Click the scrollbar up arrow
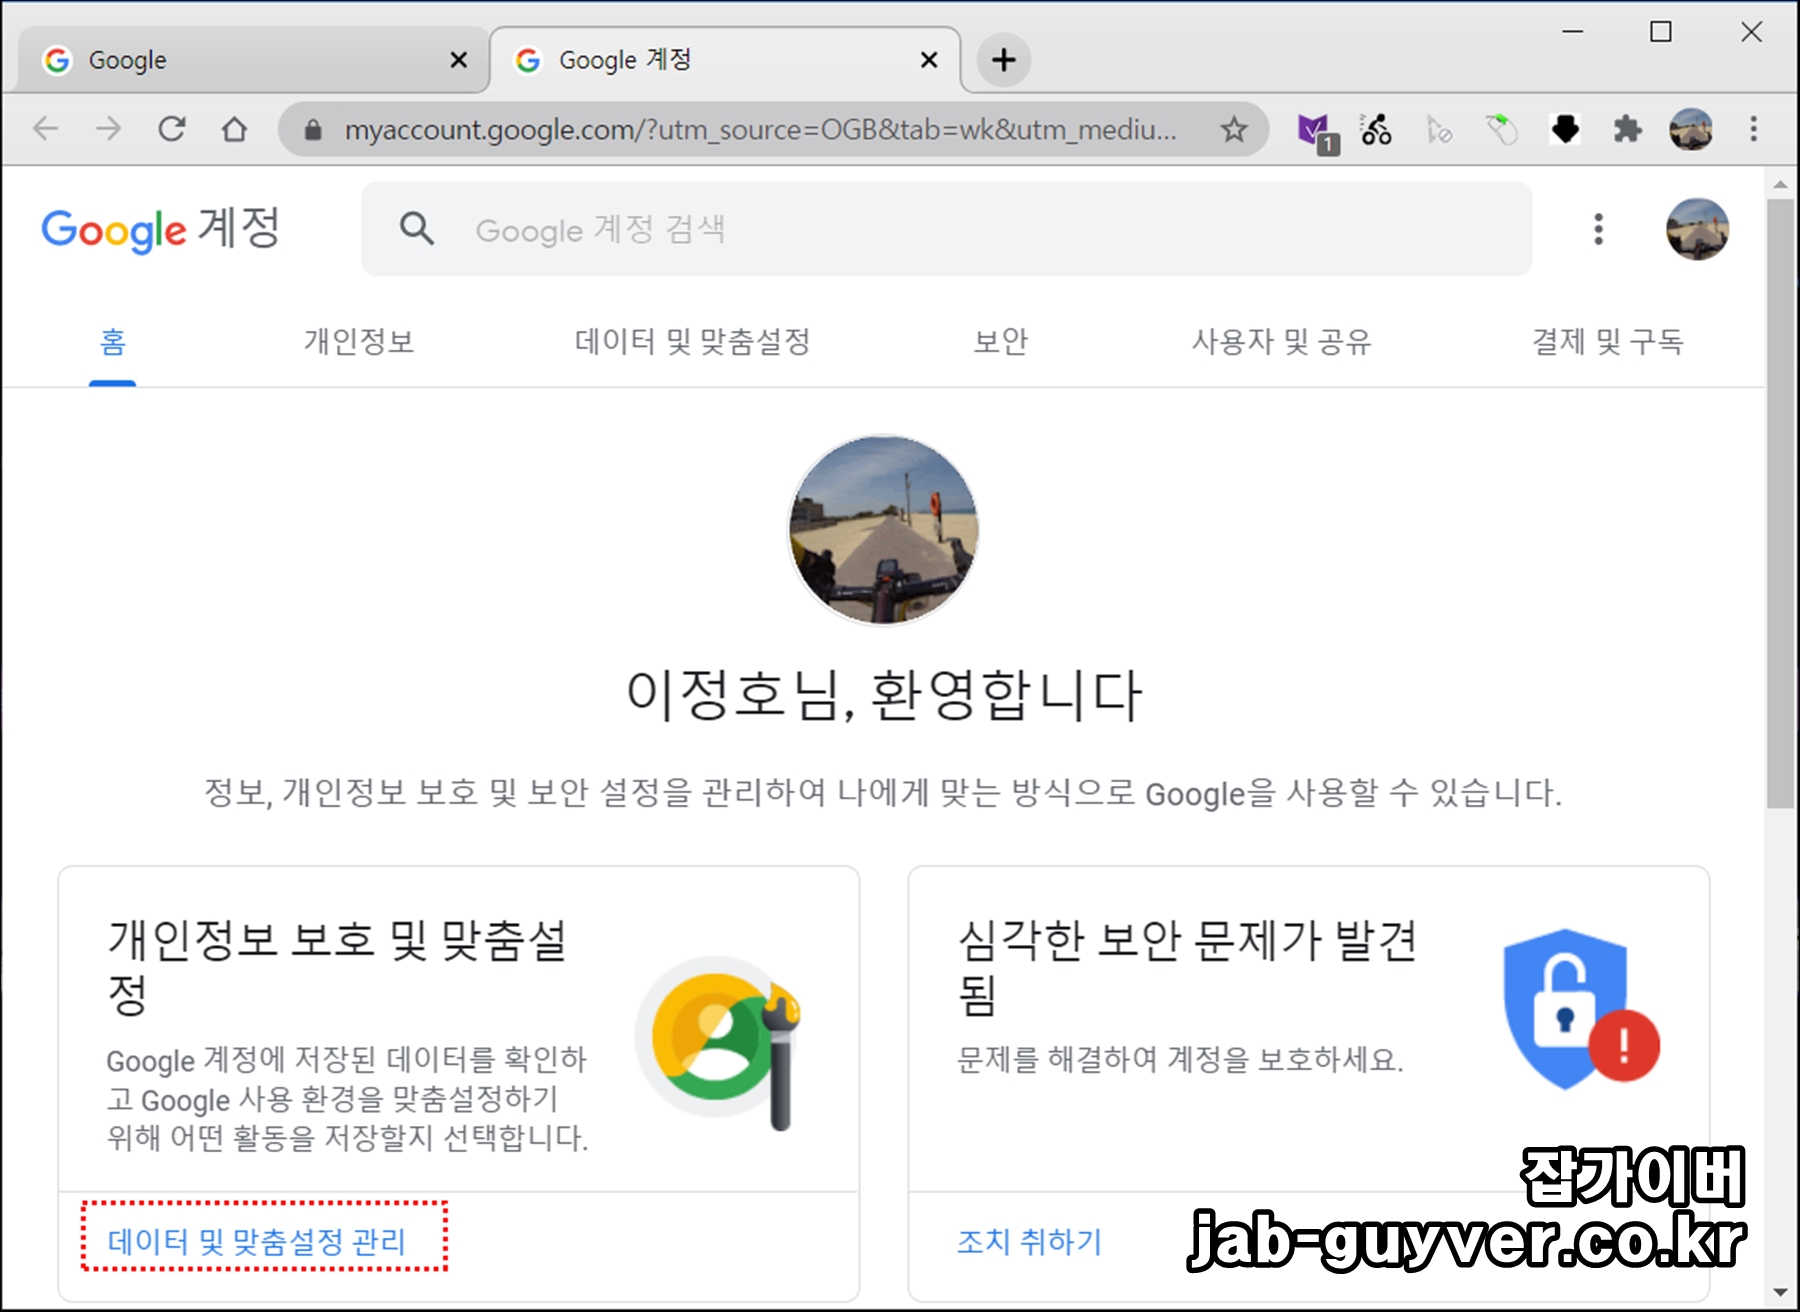The image size is (1800, 1312). pyautogui.click(x=1780, y=184)
